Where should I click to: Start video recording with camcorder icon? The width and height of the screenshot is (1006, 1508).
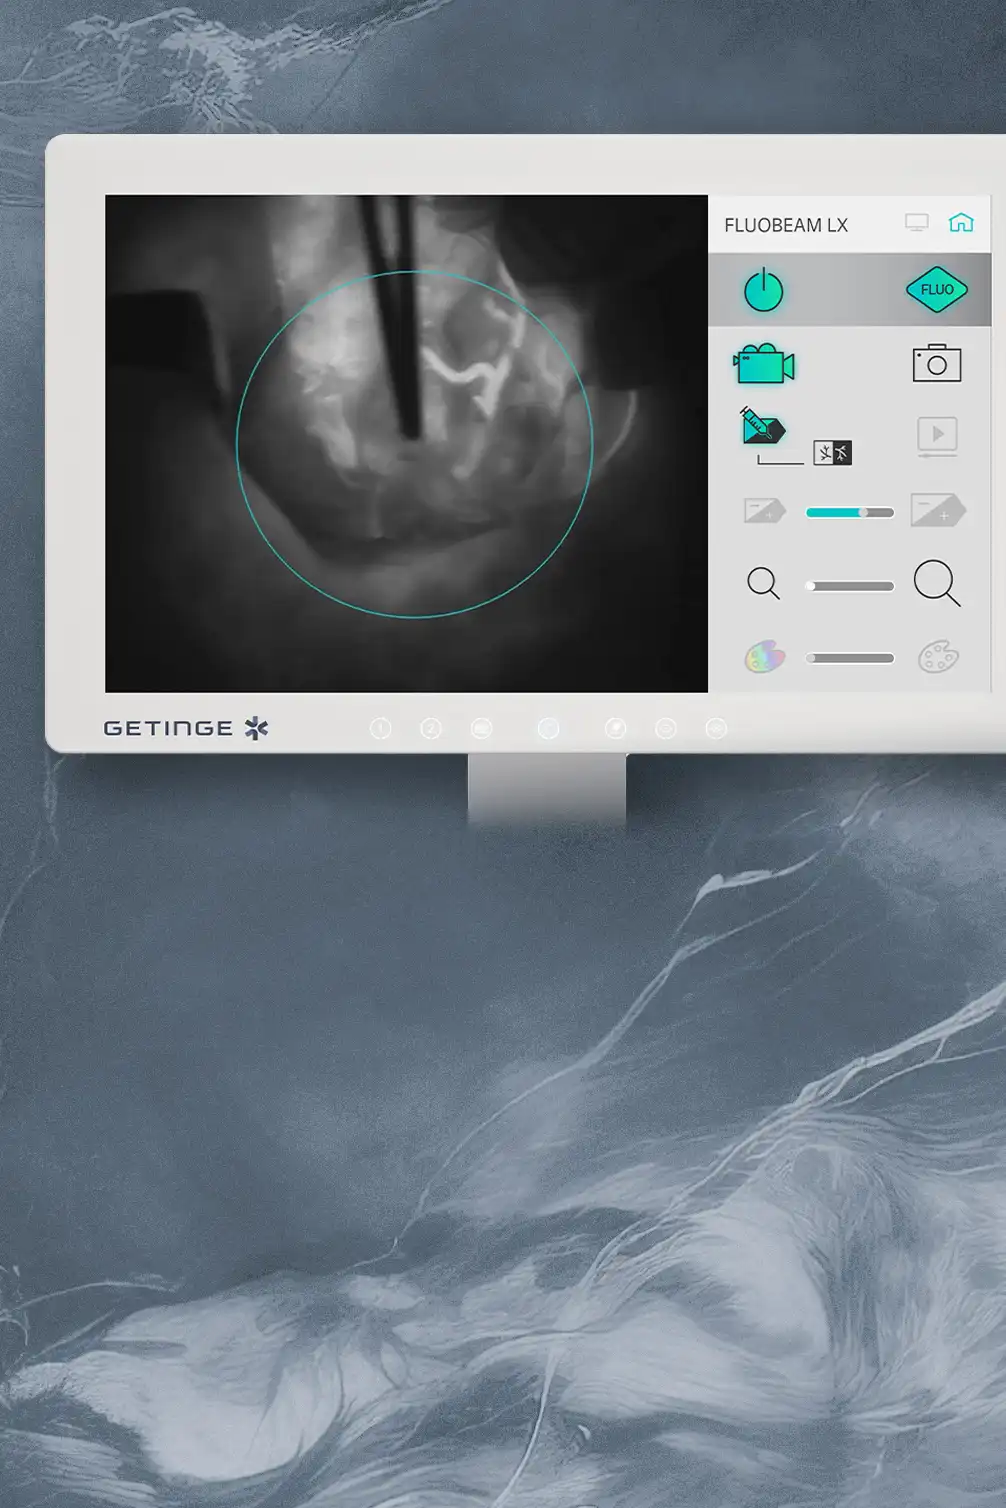point(764,365)
